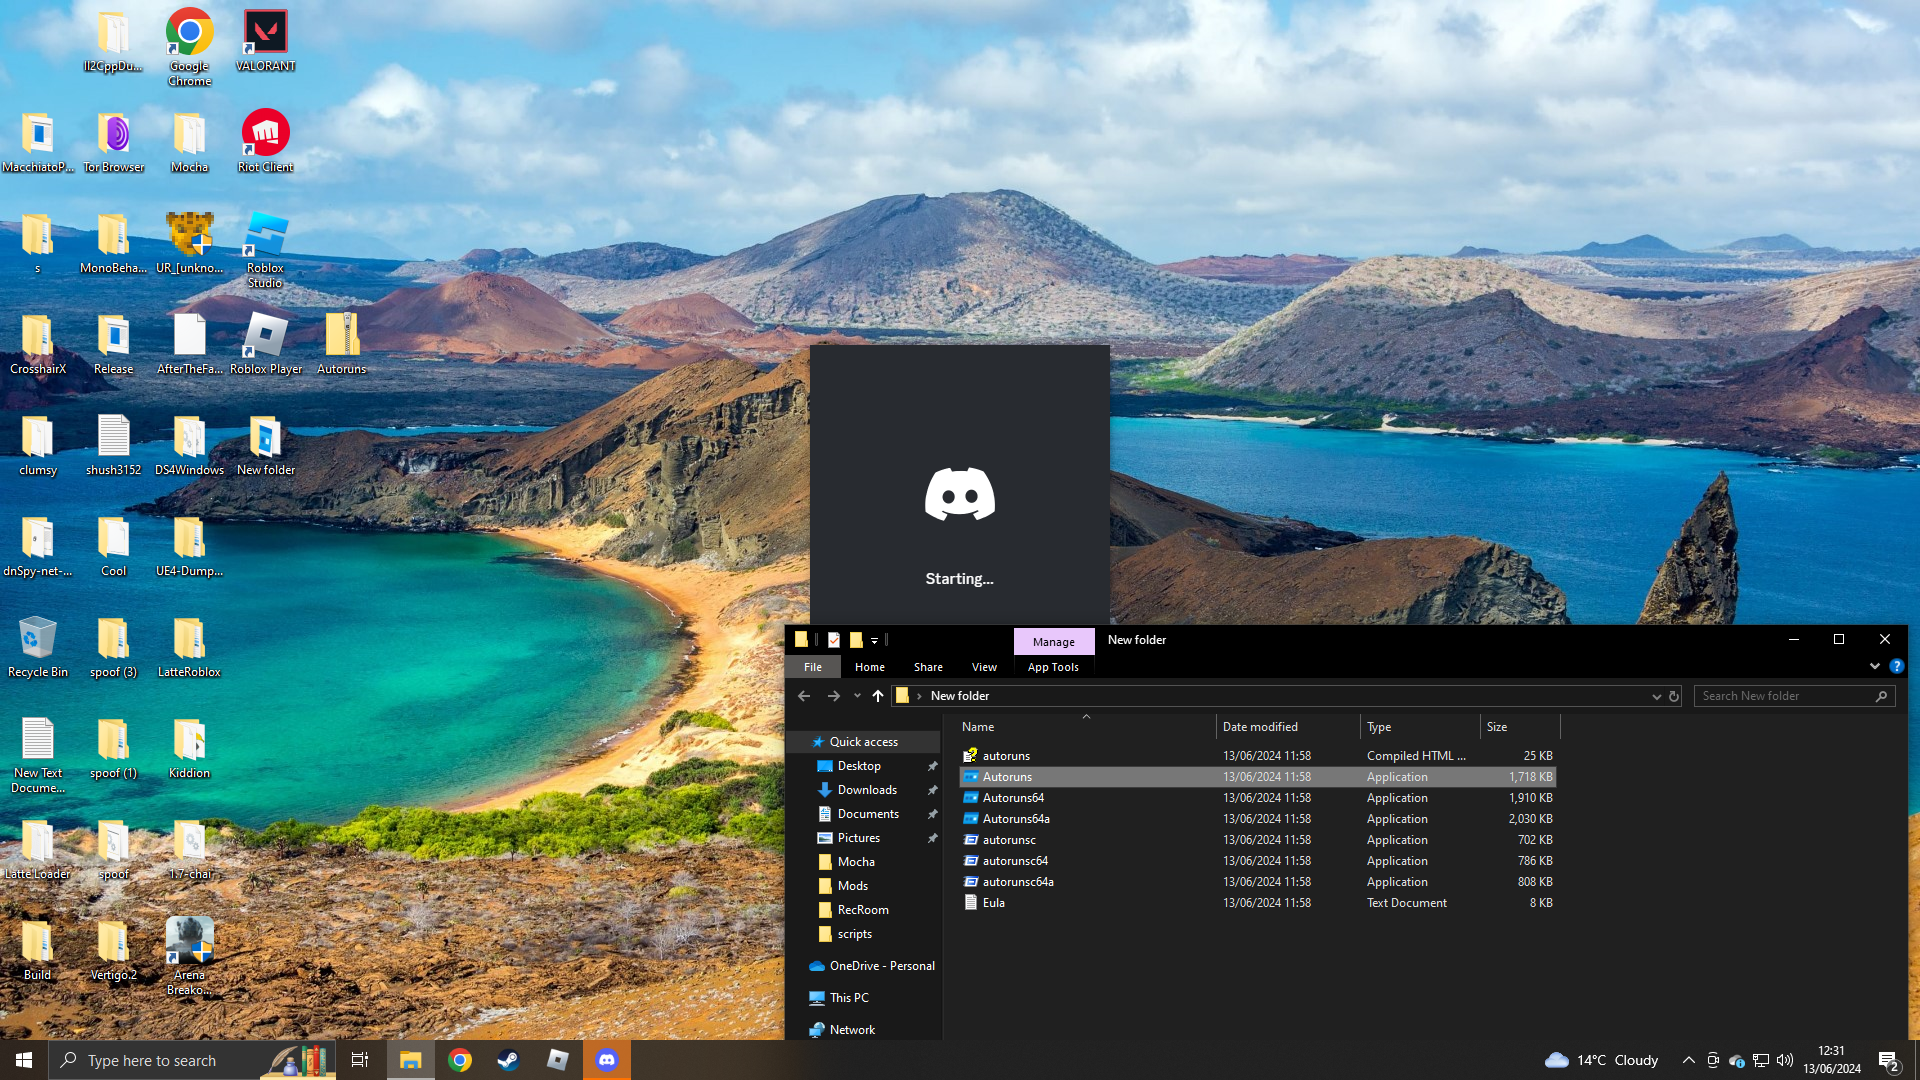Click the New folder quick access icon

(x=856, y=640)
